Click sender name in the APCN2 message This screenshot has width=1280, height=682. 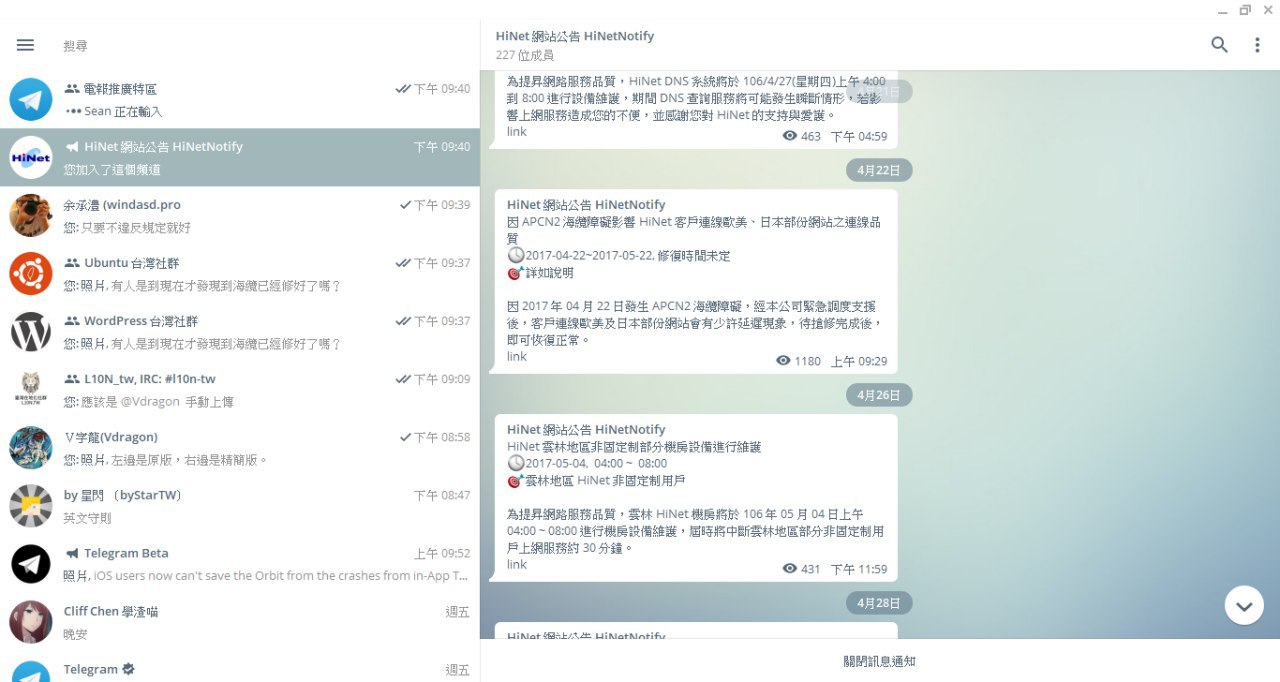click(586, 205)
